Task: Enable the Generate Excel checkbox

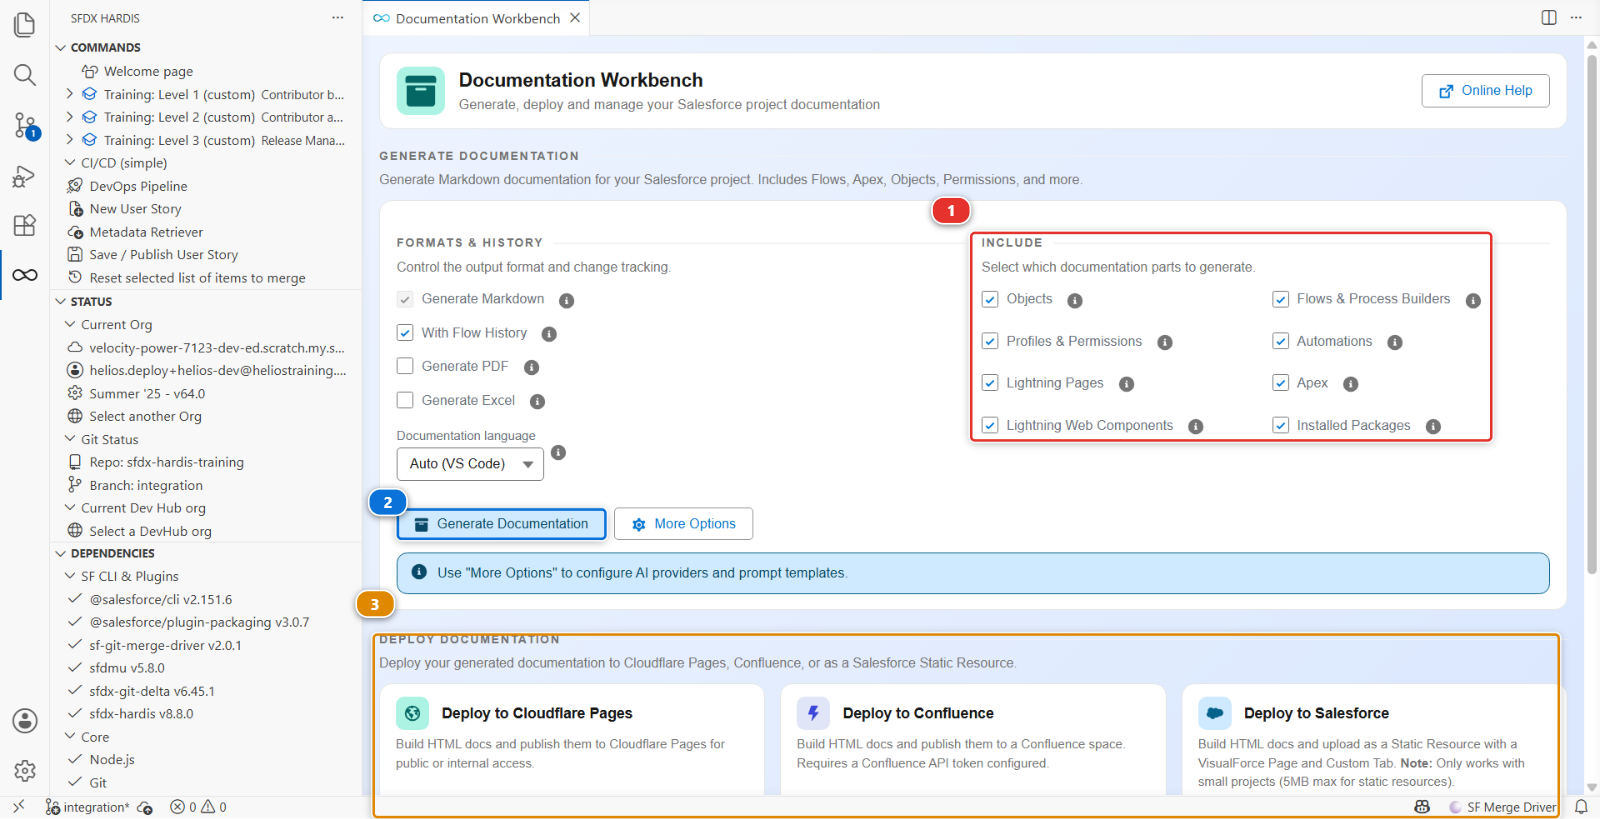Action: (405, 400)
